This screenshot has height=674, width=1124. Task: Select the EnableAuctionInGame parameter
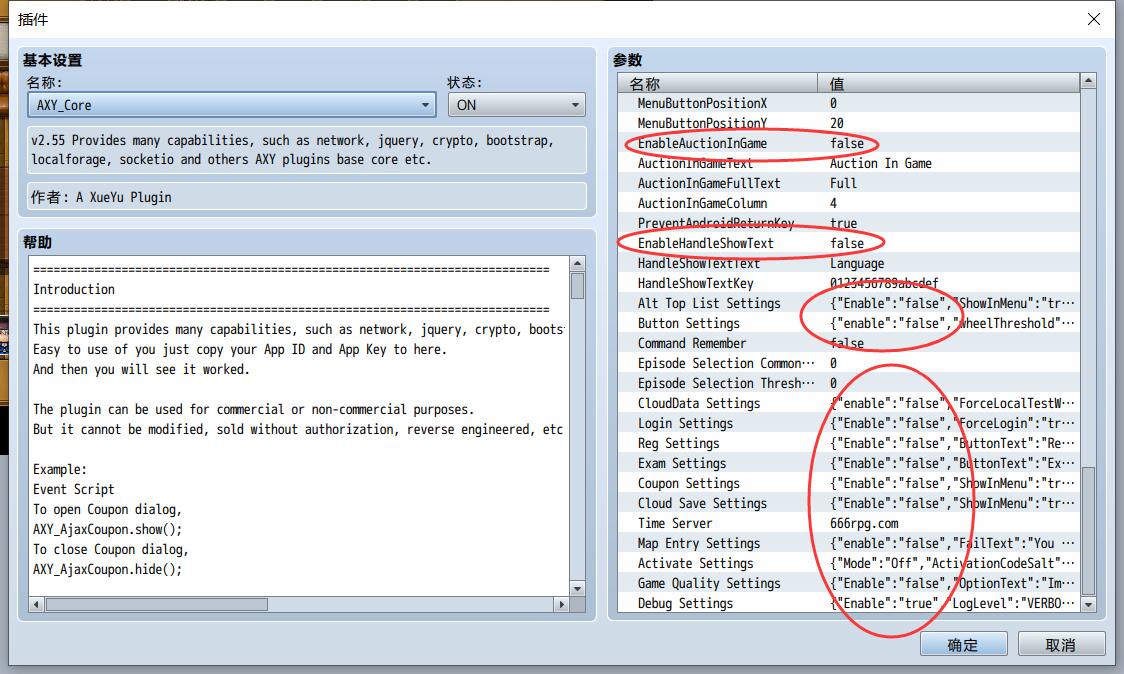[849, 143]
